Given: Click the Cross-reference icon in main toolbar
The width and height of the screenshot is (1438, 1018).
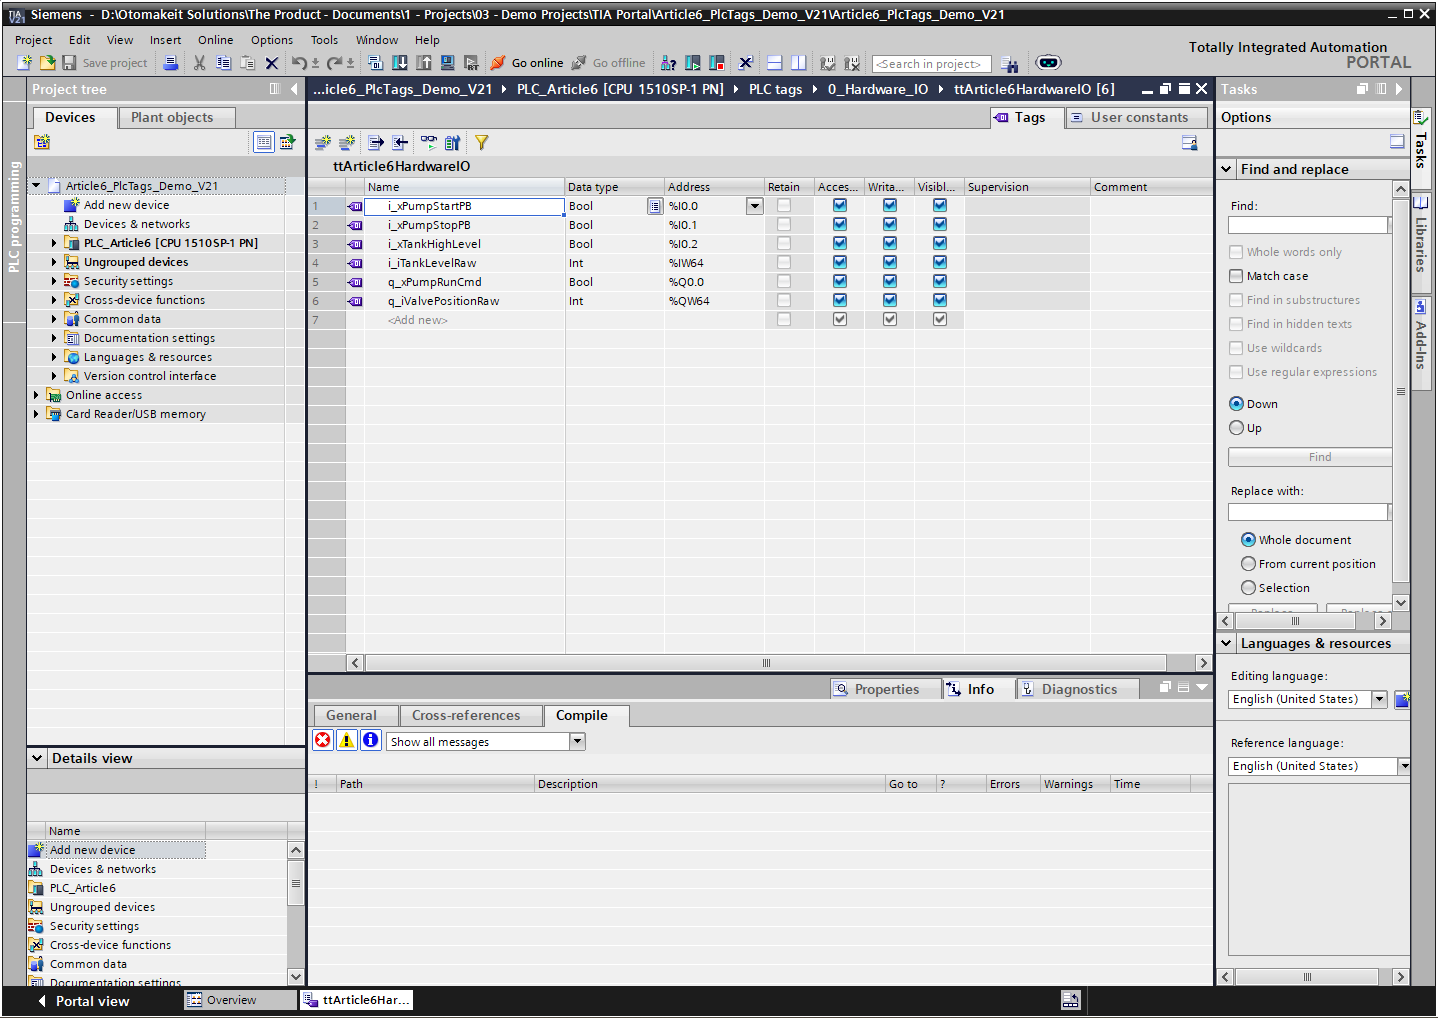Looking at the screenshot, I should [745, 63].
